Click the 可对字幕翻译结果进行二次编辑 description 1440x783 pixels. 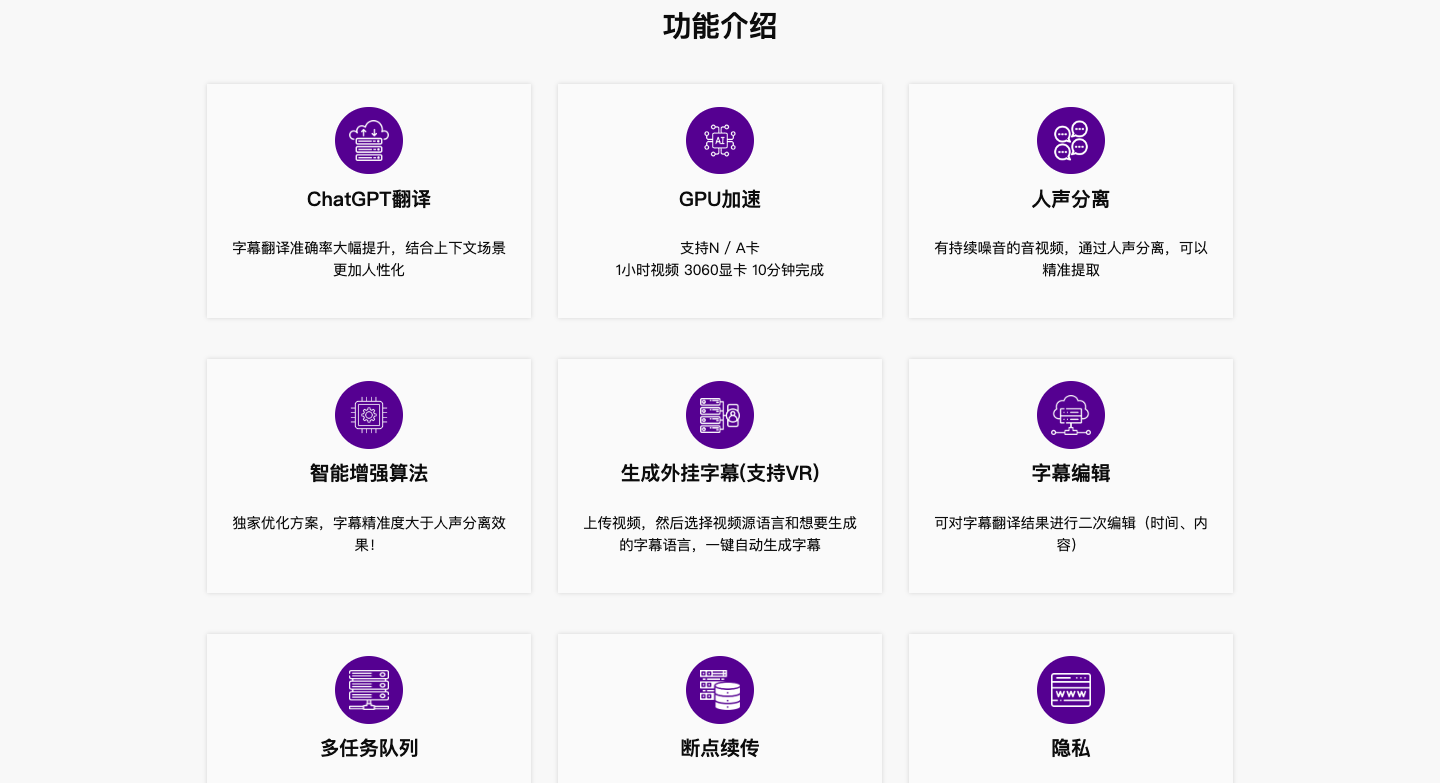pyautogui.click(x=1071, y=534)
